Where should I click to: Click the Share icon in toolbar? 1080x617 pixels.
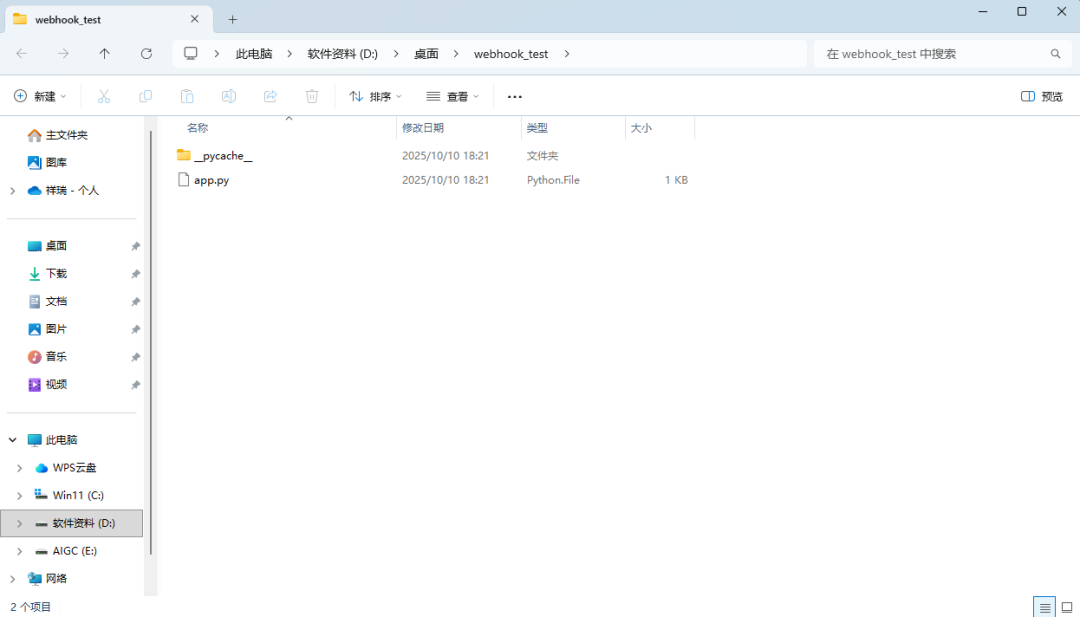[270, 96]
